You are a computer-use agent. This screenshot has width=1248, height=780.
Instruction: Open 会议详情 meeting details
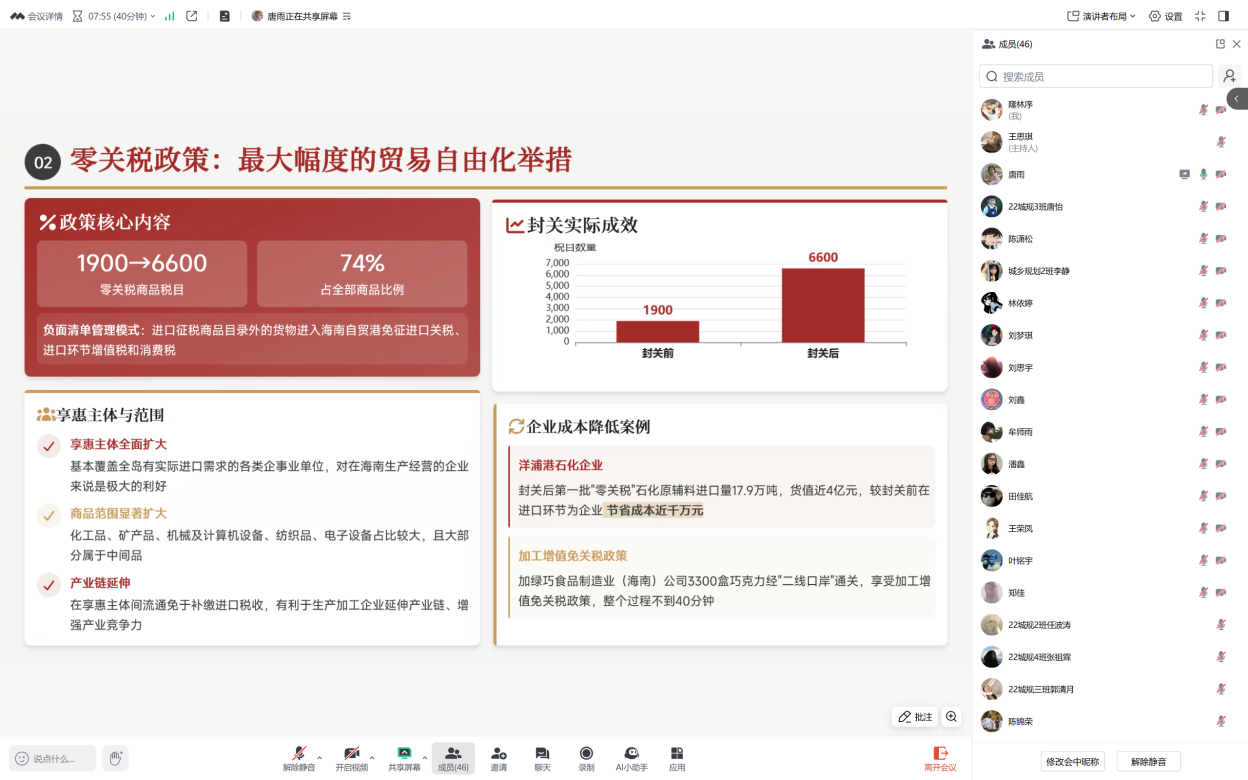[x=36, y=16]
